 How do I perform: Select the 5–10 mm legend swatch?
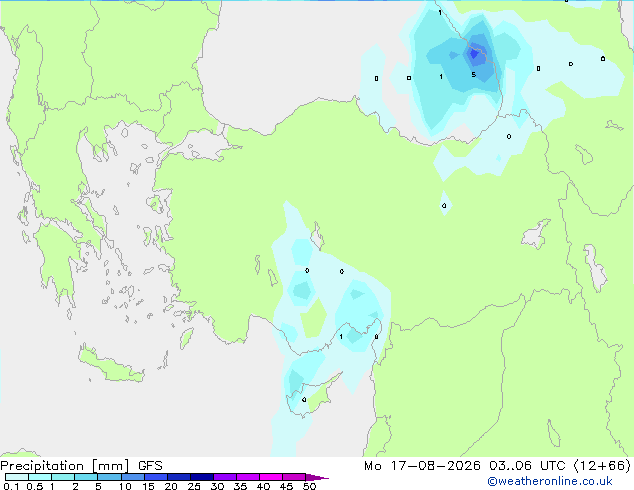coord(109,477)
